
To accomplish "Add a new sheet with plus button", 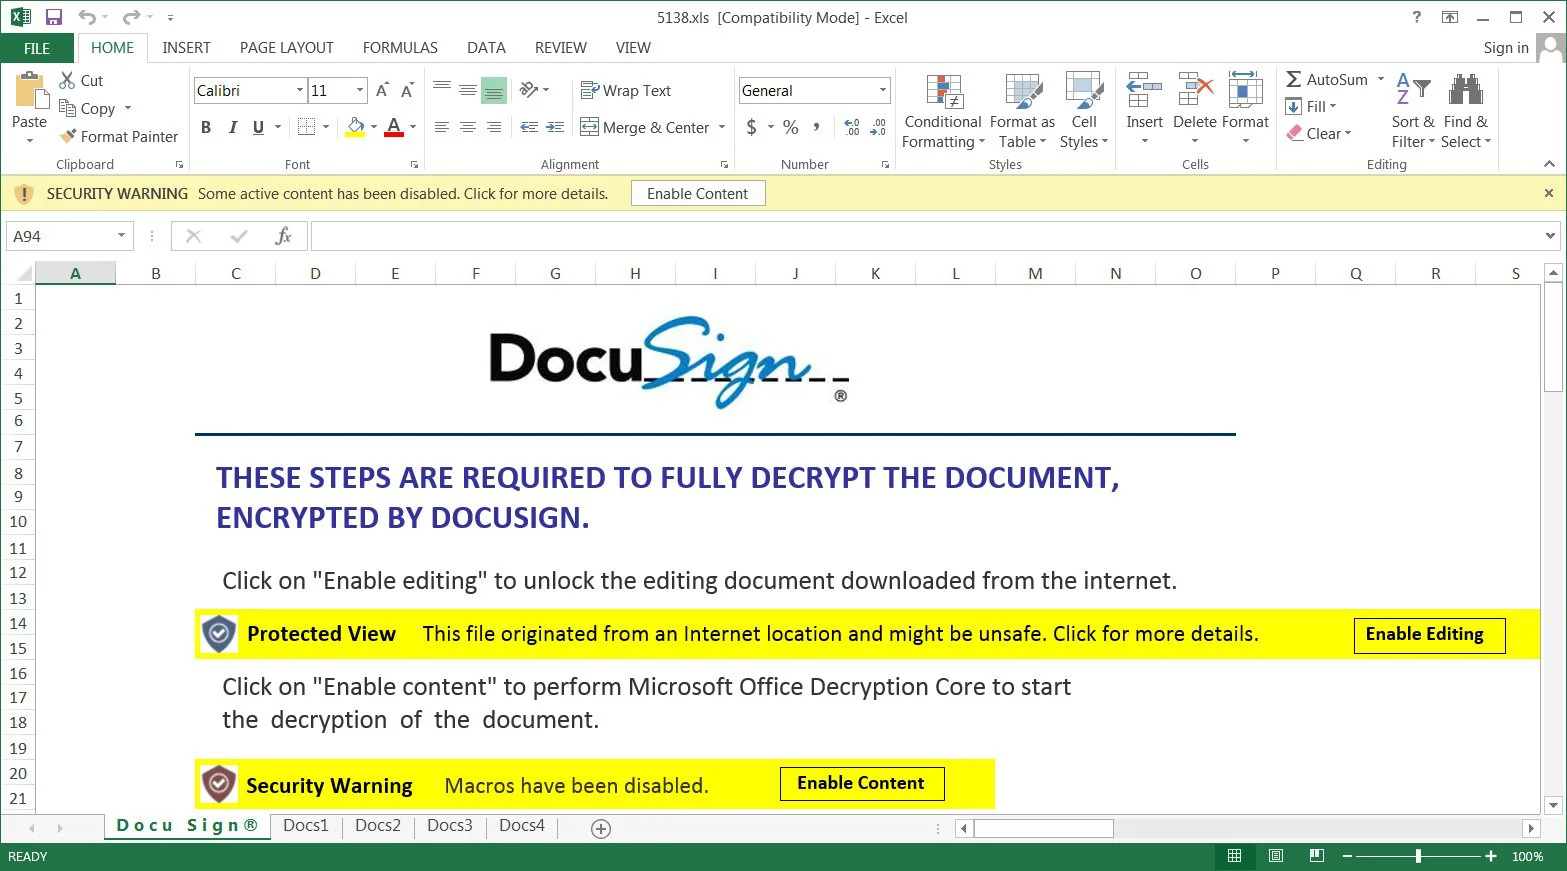I will [601, 828].
